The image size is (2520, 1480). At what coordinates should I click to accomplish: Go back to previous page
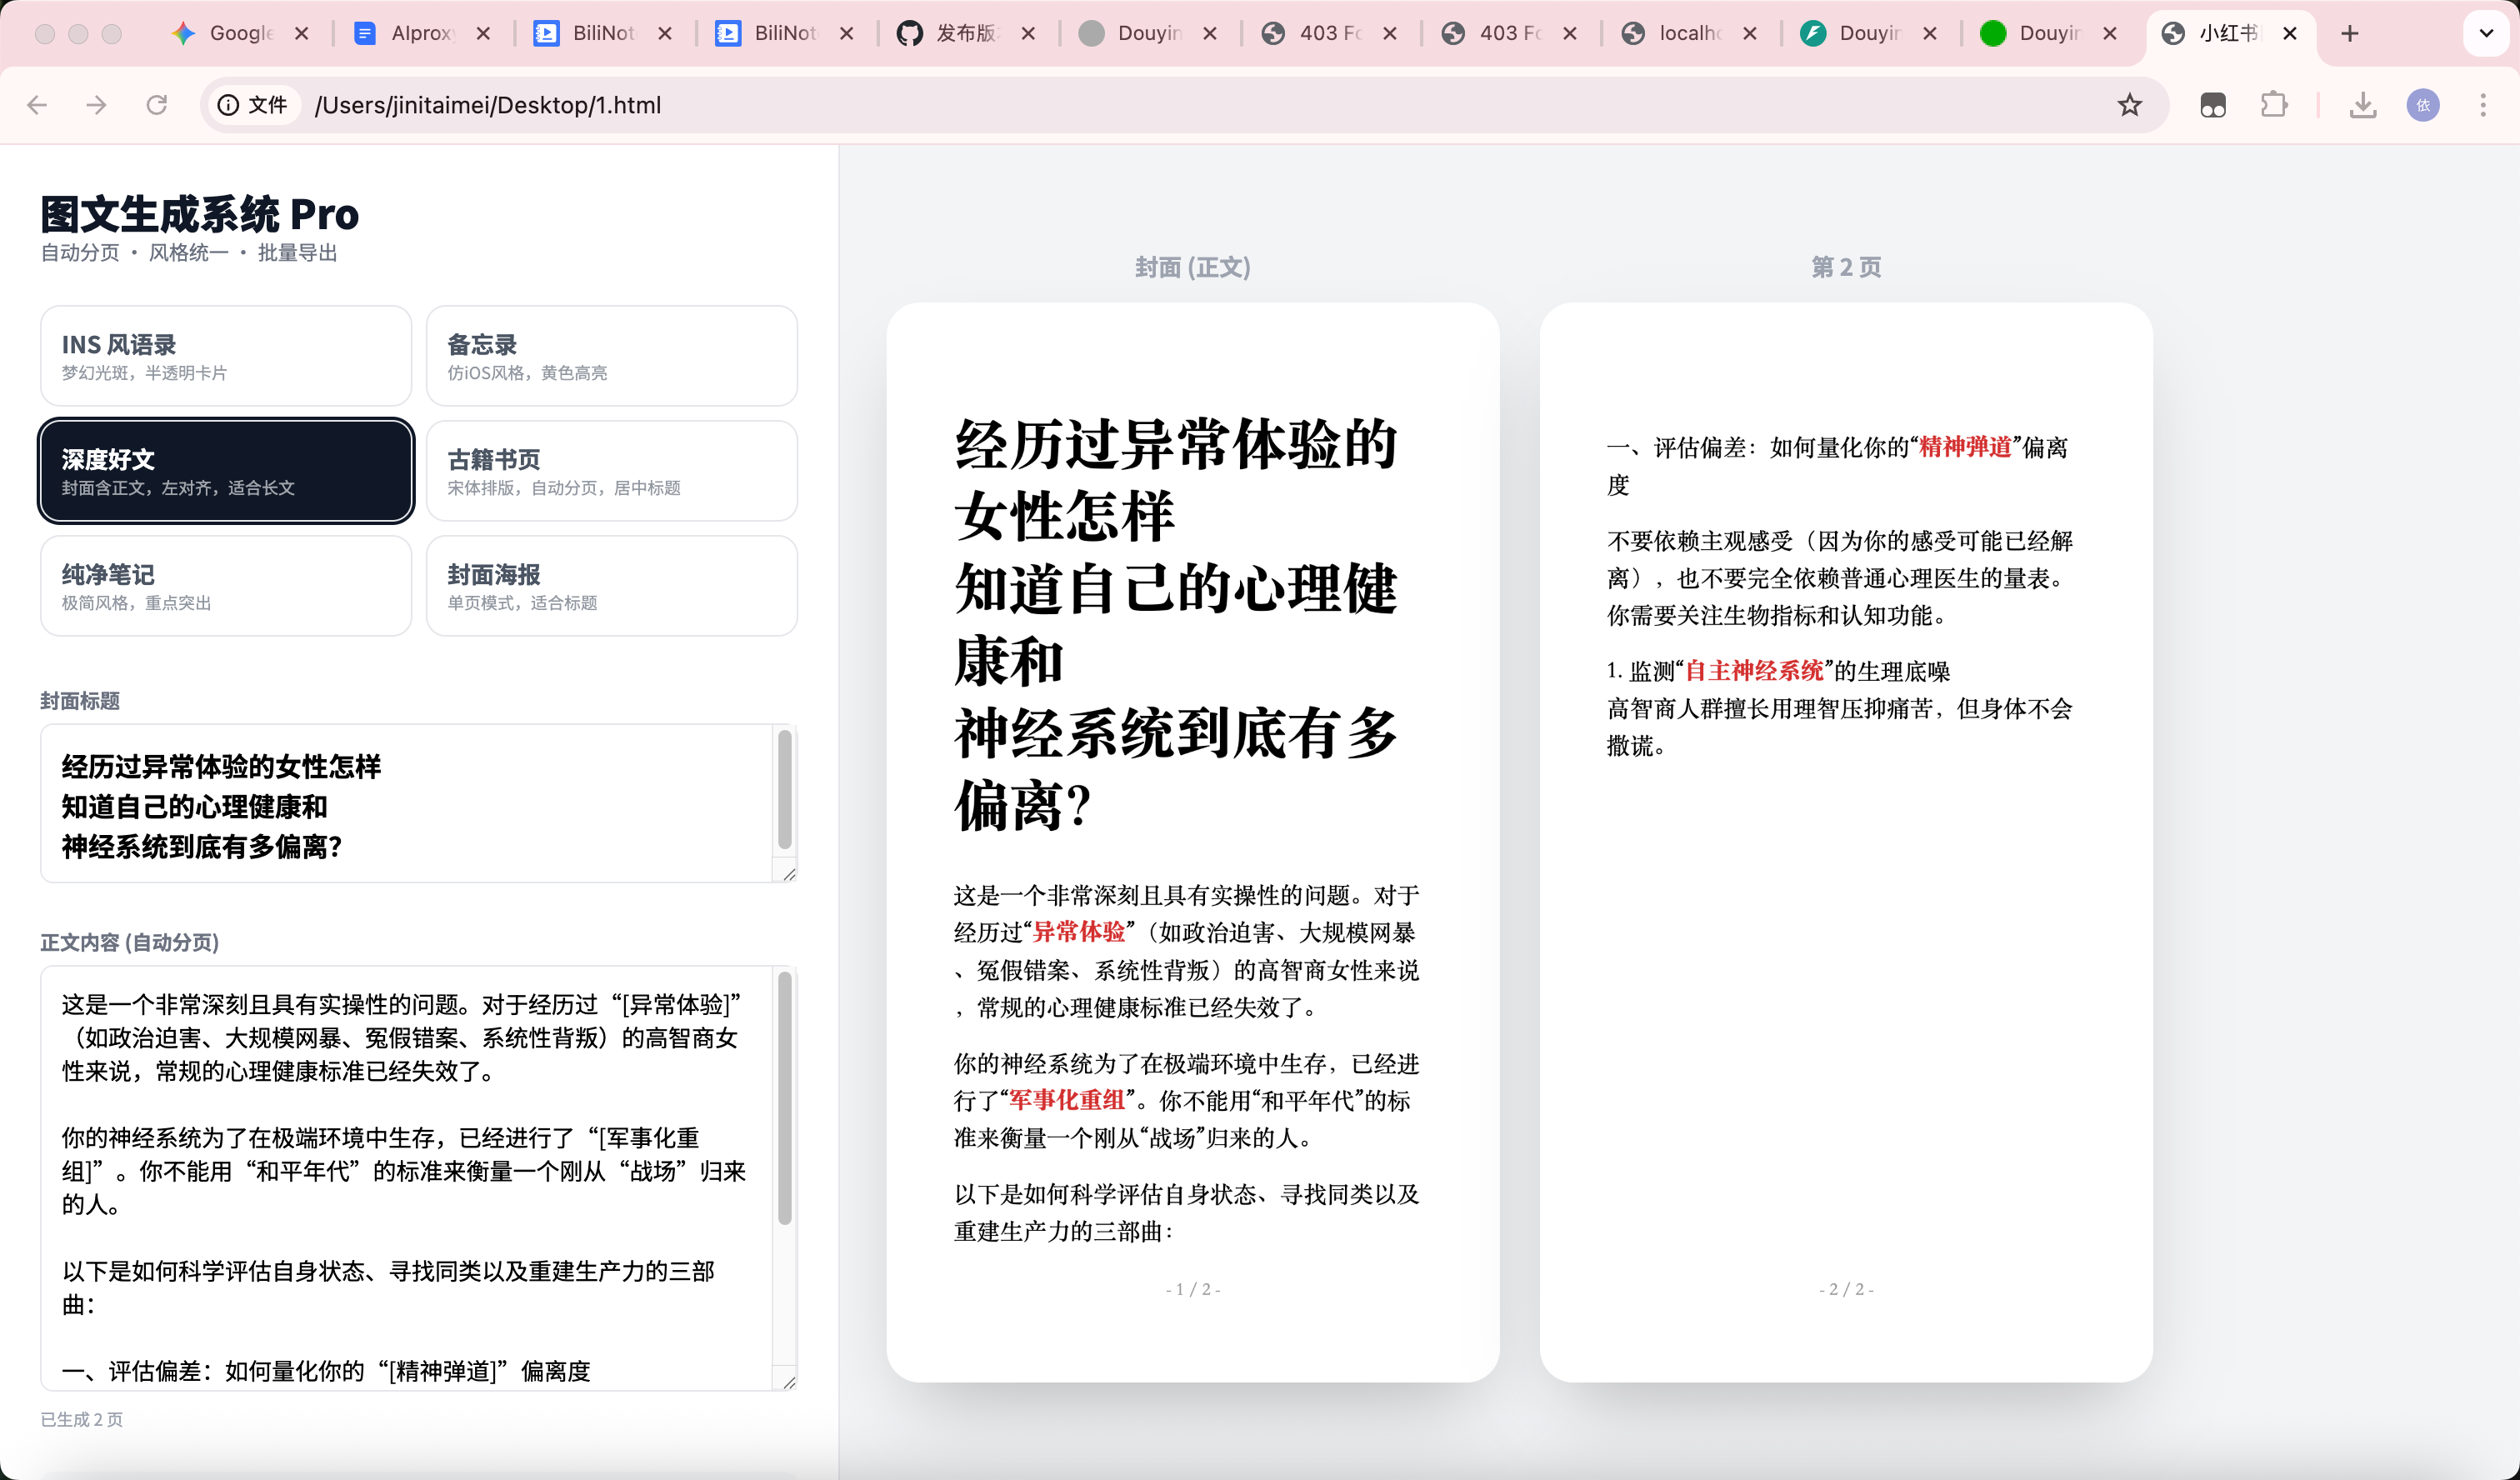pyautogui.click(x=38, y=105)
